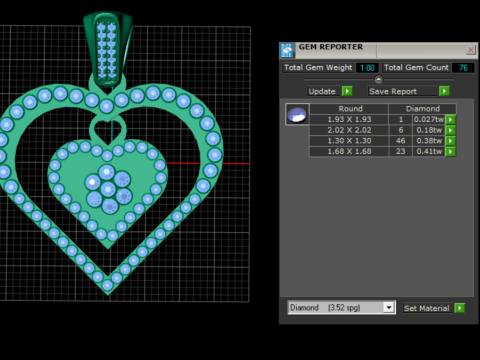Click the Gem Reporter panel icon
480x360 pixels.
287,50
